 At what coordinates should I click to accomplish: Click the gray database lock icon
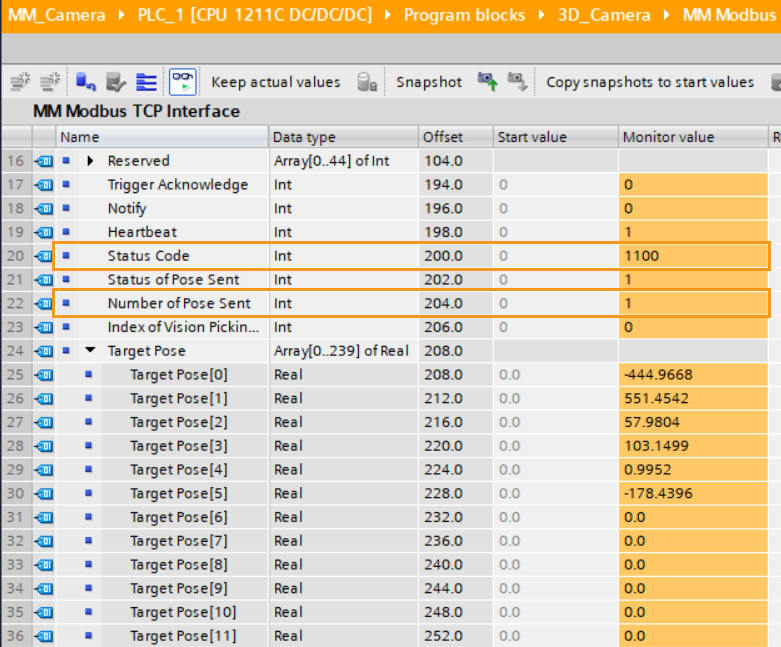(367, 82)
